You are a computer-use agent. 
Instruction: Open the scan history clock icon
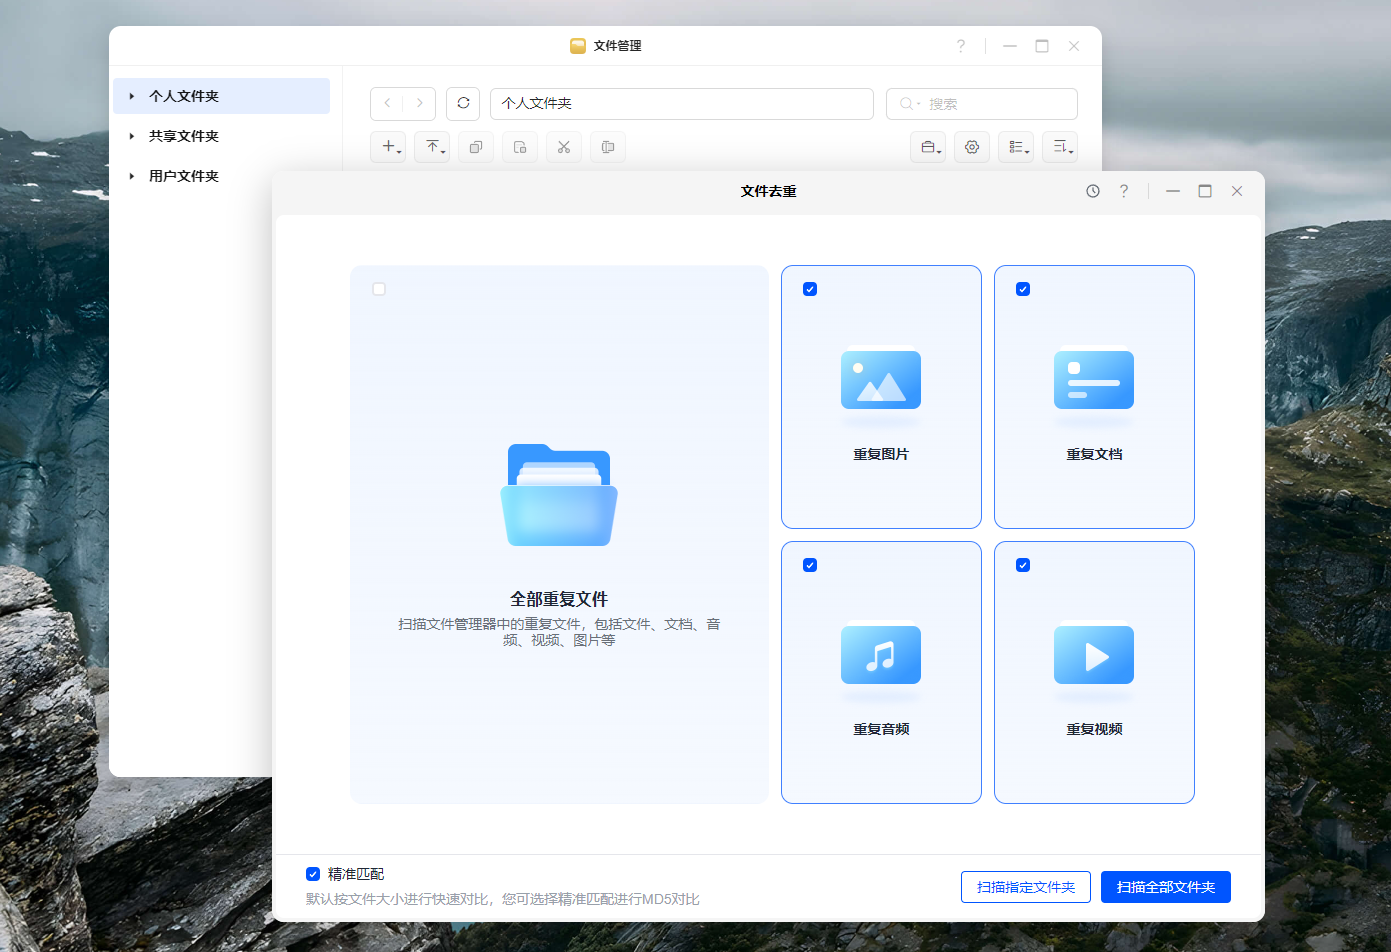tap(1093, 191)
